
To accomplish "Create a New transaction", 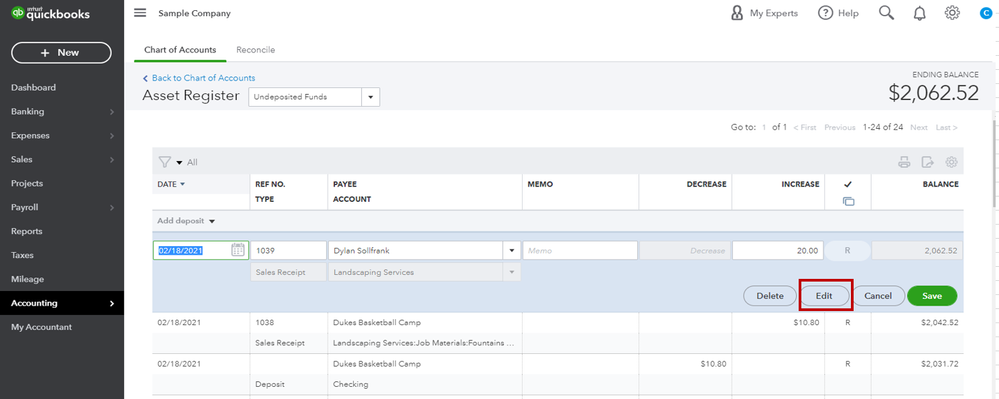I will 61,53.
